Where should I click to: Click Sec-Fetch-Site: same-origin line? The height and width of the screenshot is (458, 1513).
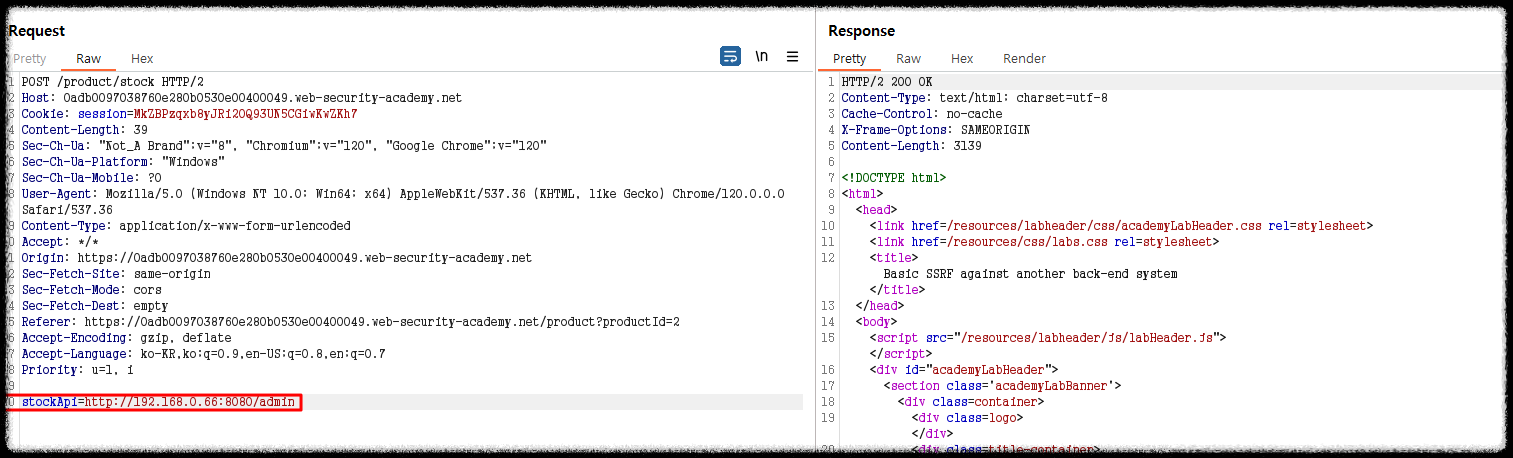(x=116, y=274)
